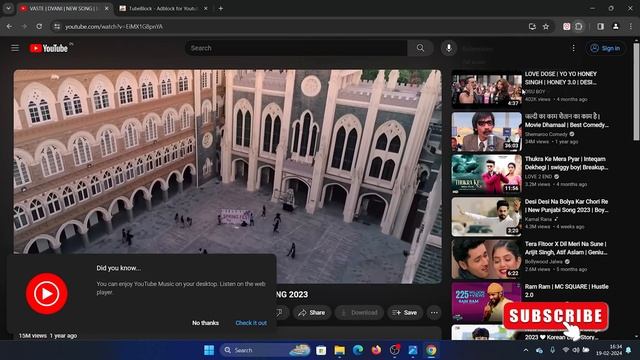The width and height of the screenshot is (640, 360).
Task: Open File Explorer from taskbar
Action: click(340, 350)
